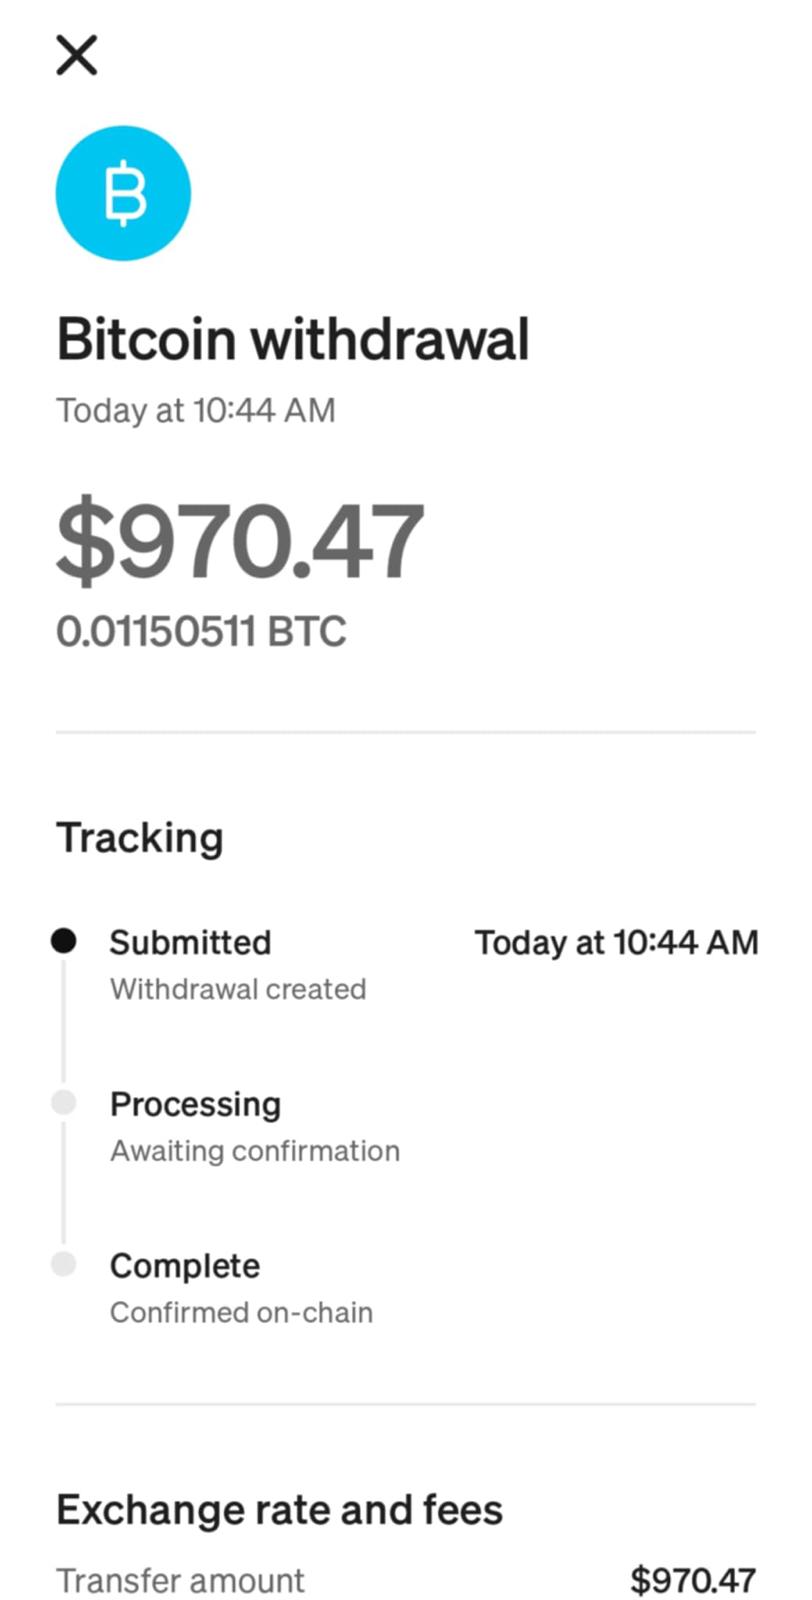Click the 0.01150511 BTC amount
Image resolution: width=812 pixels, height=1600 pixels.
[201, 632]
